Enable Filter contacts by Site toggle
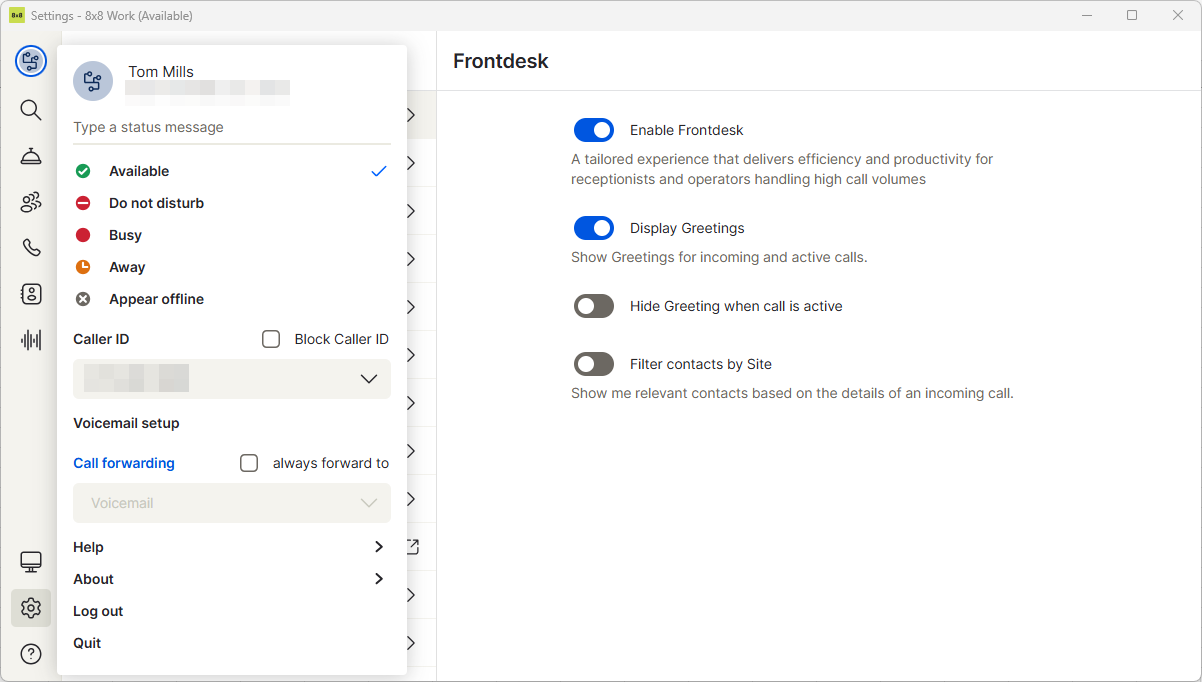This screenshot has height=682, width=1202. tap(594, 364)
